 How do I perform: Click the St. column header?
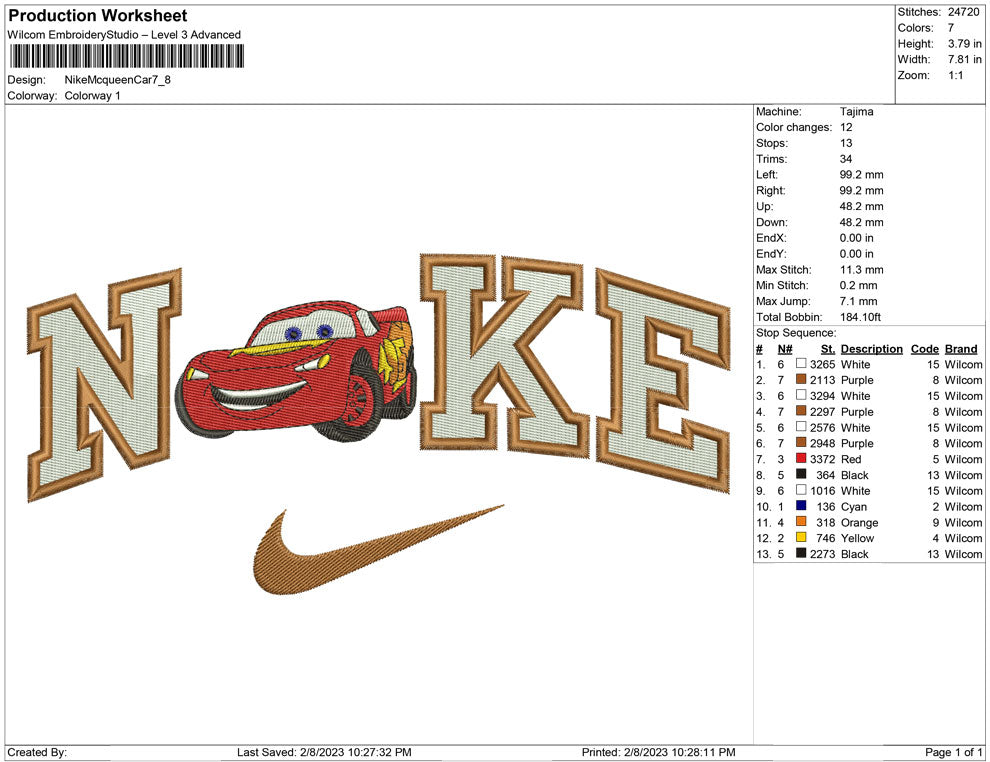tap(827, 349)
